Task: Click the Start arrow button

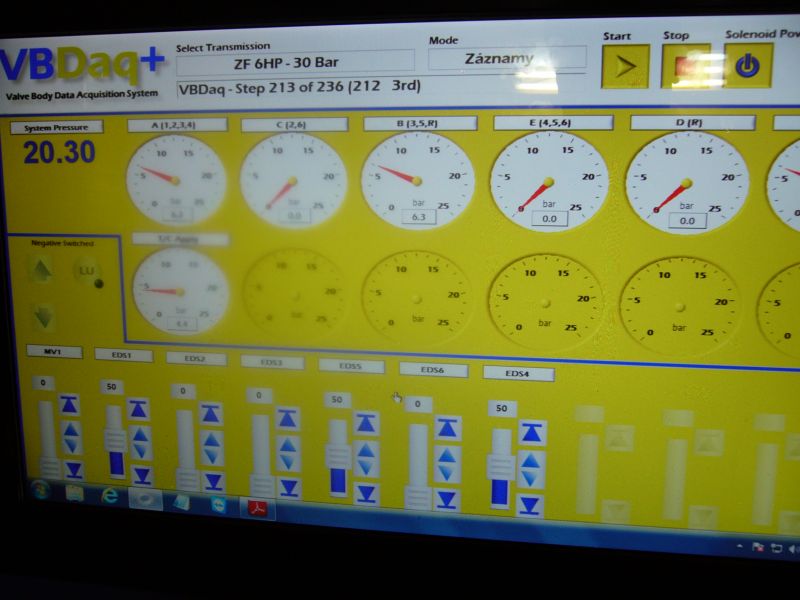Action: (626, 66)
